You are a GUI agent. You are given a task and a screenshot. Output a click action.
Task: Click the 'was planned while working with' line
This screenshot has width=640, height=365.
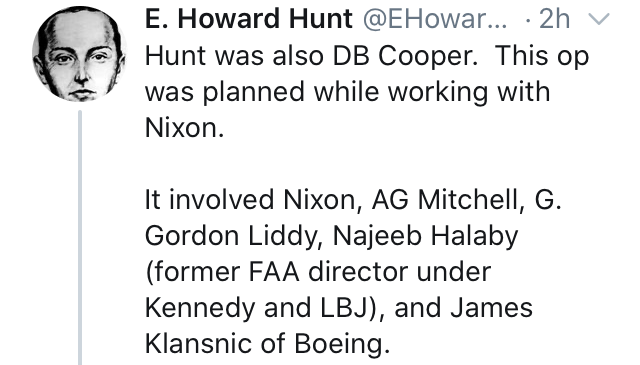347,92
